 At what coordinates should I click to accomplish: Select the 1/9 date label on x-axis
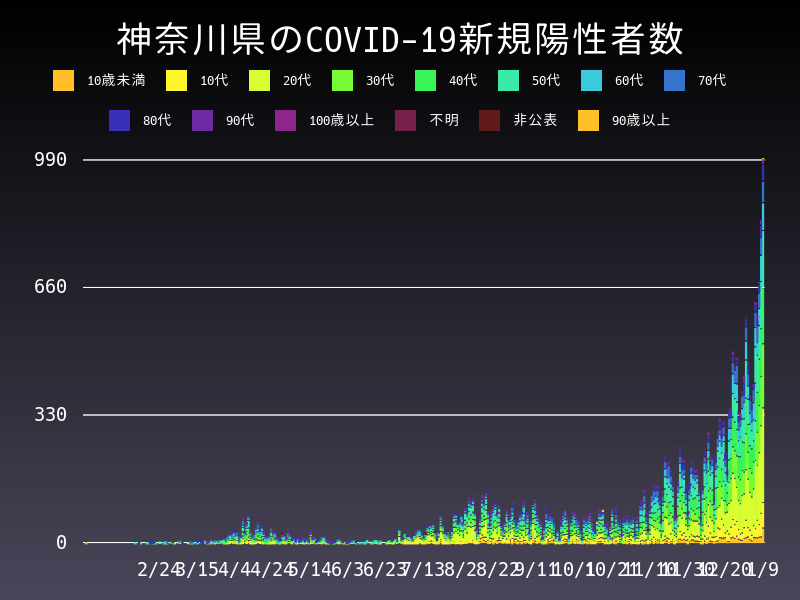pyautogui.click(x=761, y=570)
